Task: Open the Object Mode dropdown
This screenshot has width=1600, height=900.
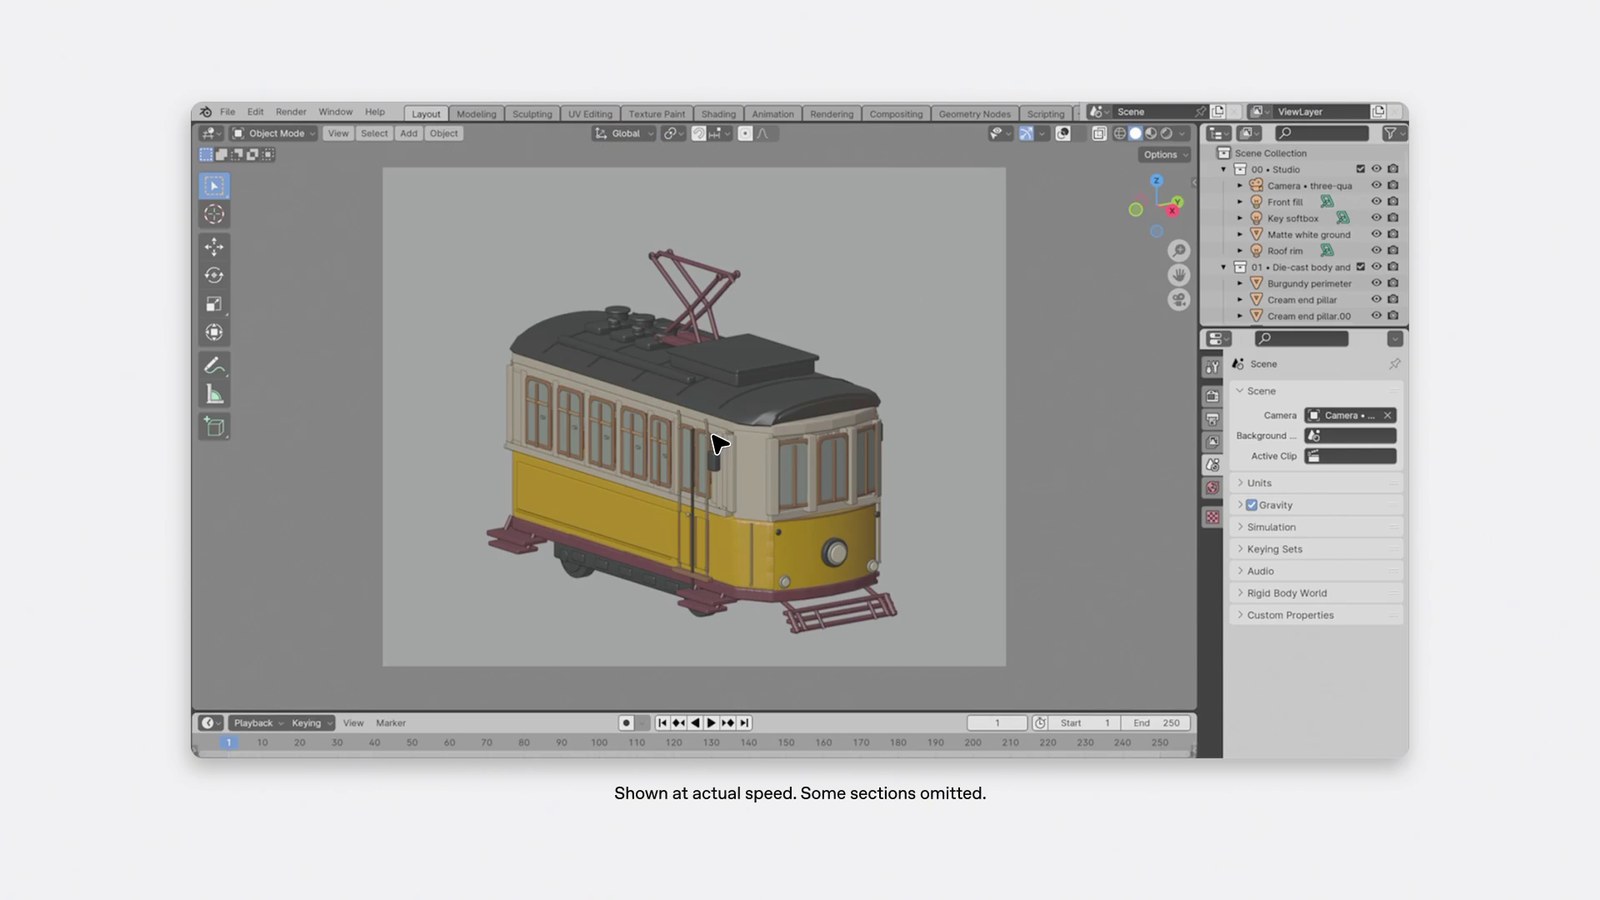Action: click(274, 133)
